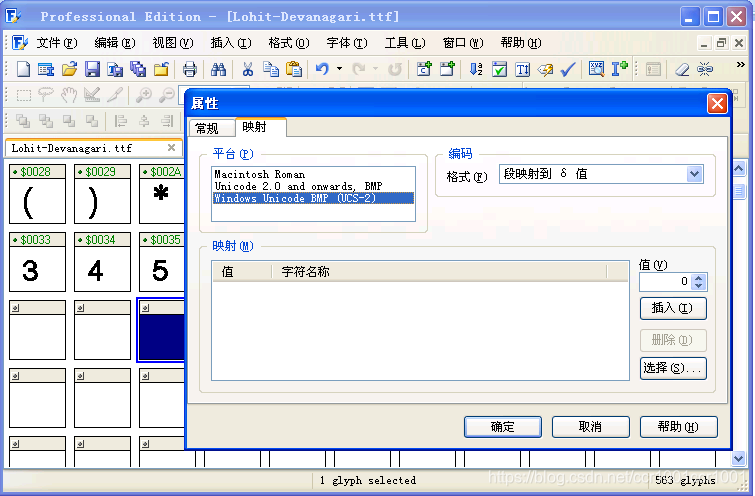Click the 值 column header
Image resolution: width=755 pixels, height=496 pixels.
click(x=242, y=272)
